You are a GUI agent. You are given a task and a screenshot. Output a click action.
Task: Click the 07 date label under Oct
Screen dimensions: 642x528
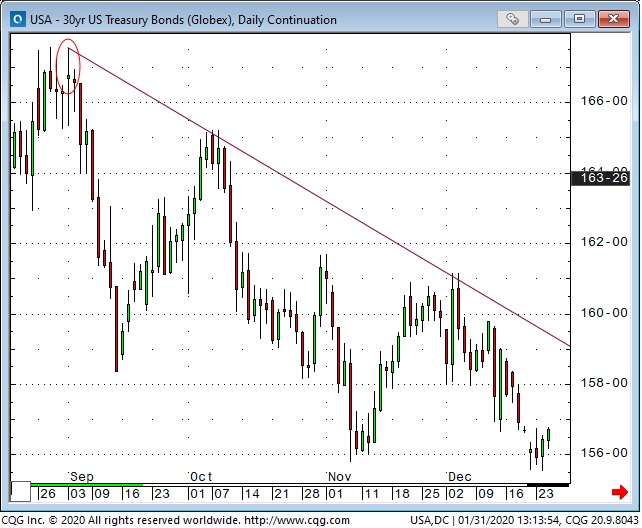coord(222,494)
